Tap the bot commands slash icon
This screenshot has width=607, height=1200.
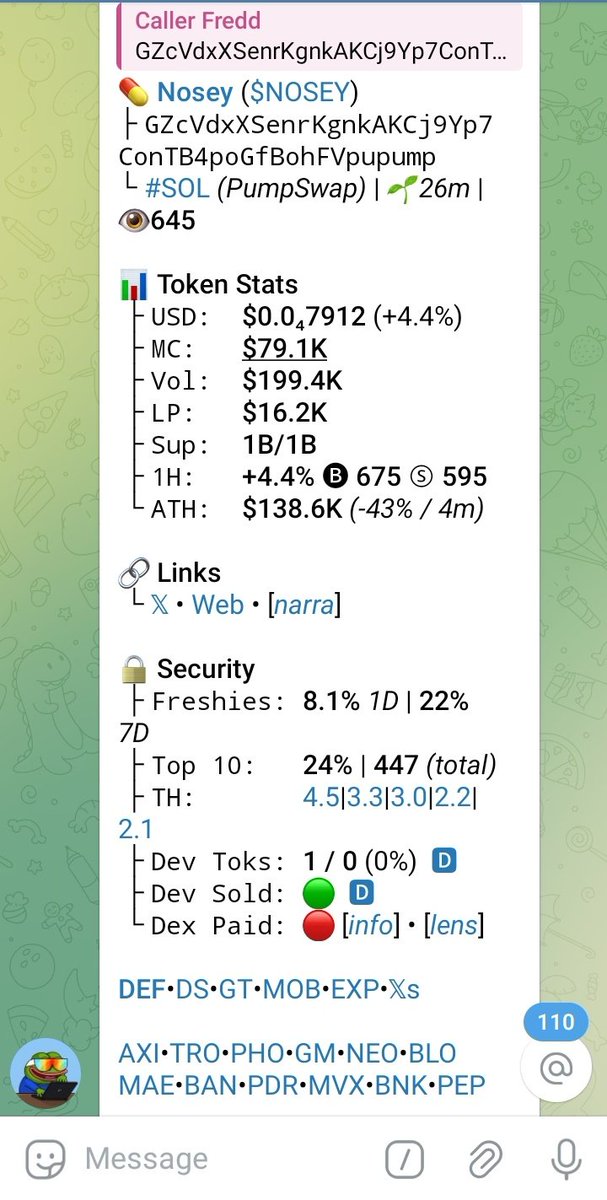pos(404,1160)
